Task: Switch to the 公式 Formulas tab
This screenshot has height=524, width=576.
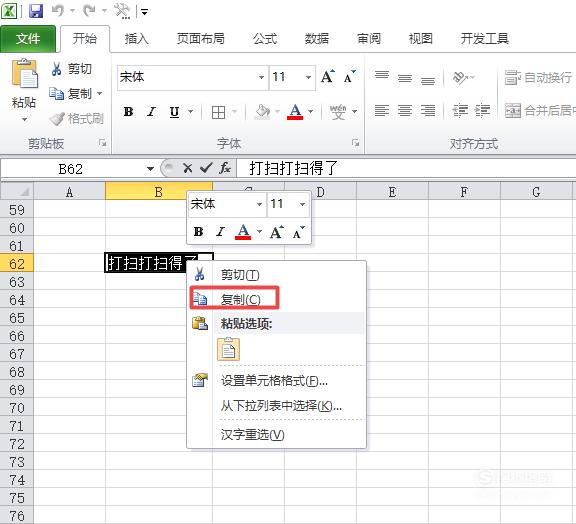Action: point(264,39)
